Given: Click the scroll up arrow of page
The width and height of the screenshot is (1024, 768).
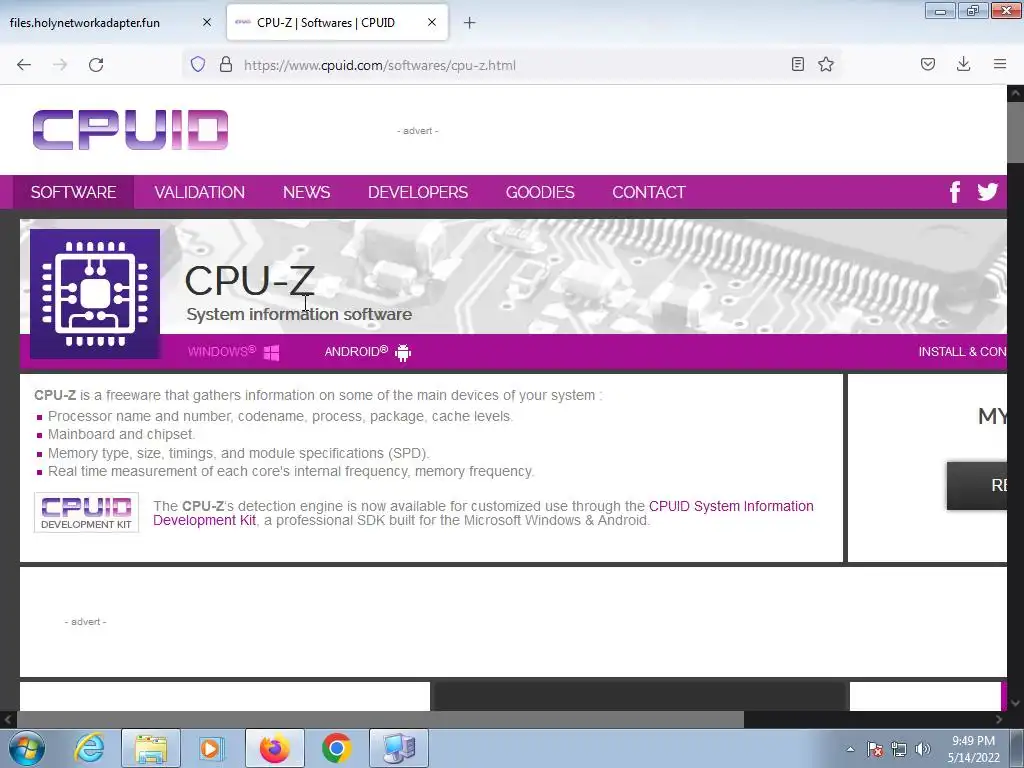Looking at the screenshot, I should pos(1015,93).
